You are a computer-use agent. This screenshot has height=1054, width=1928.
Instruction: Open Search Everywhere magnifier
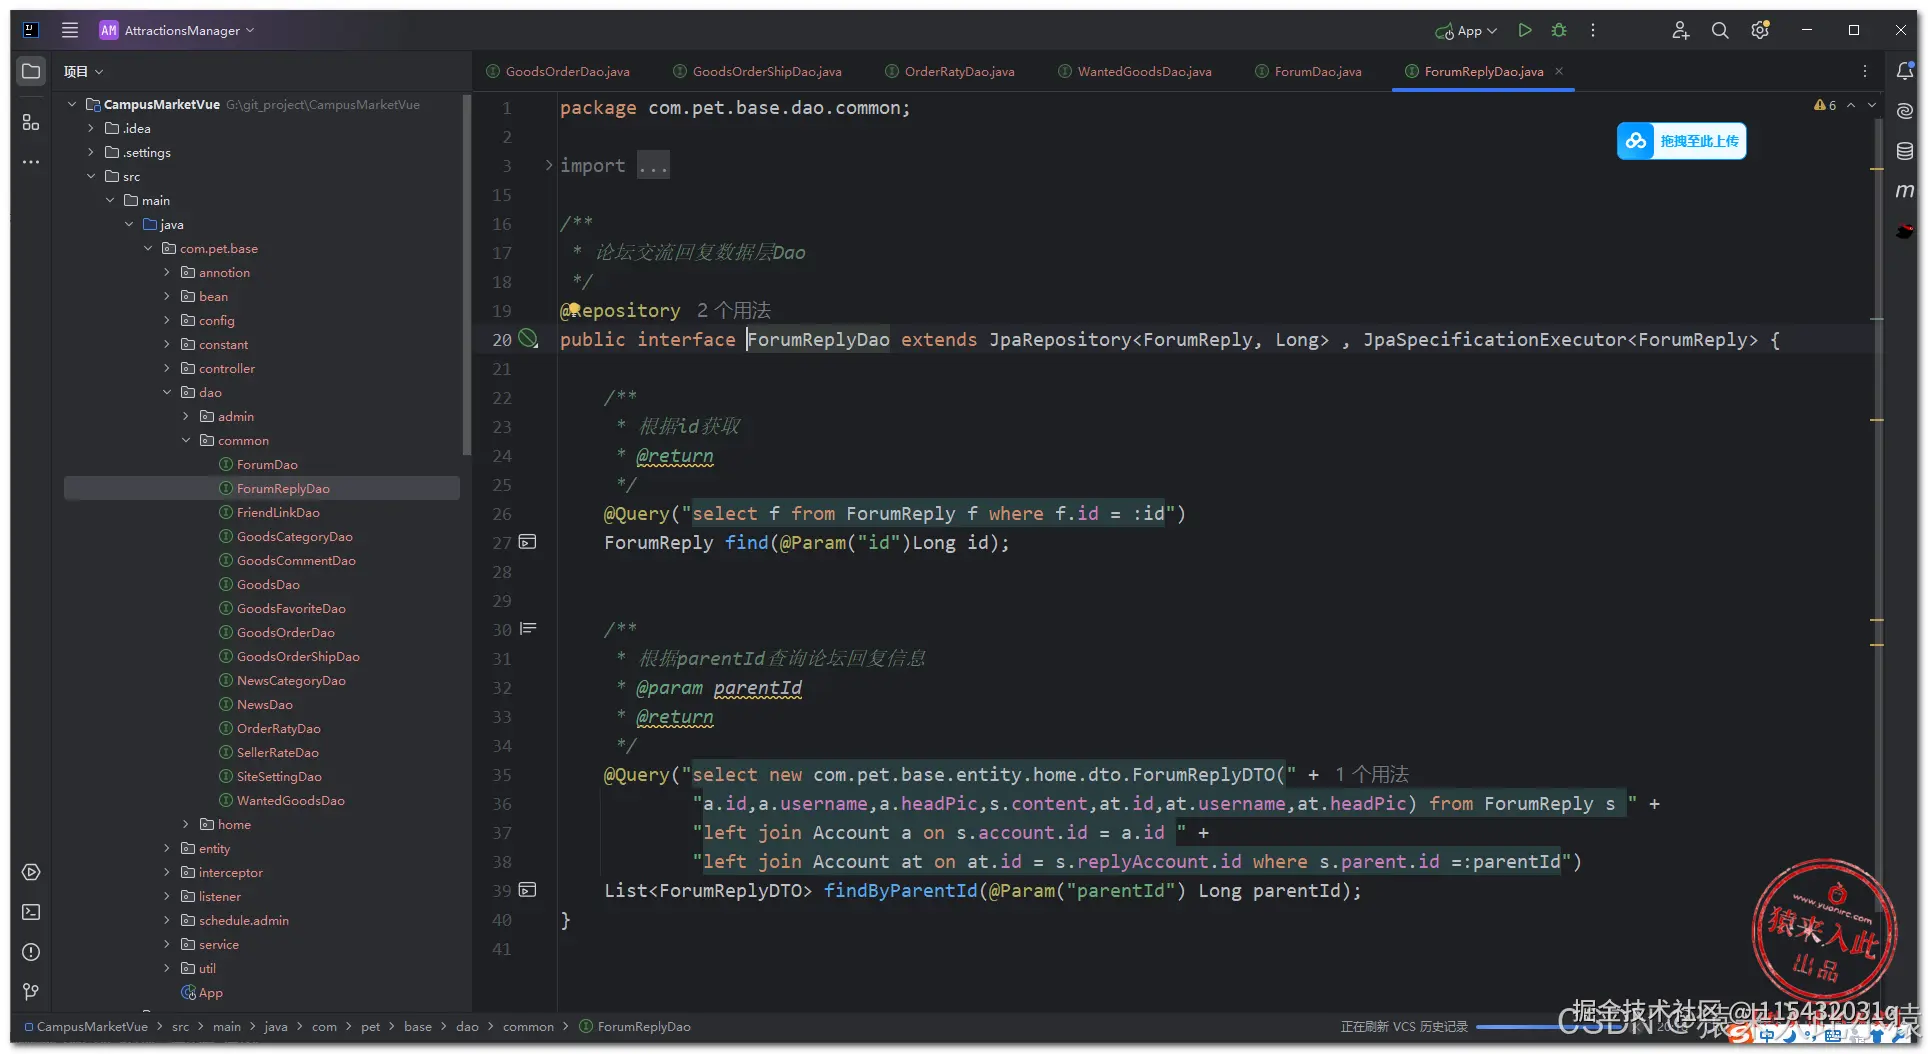tap(1720, 30)
